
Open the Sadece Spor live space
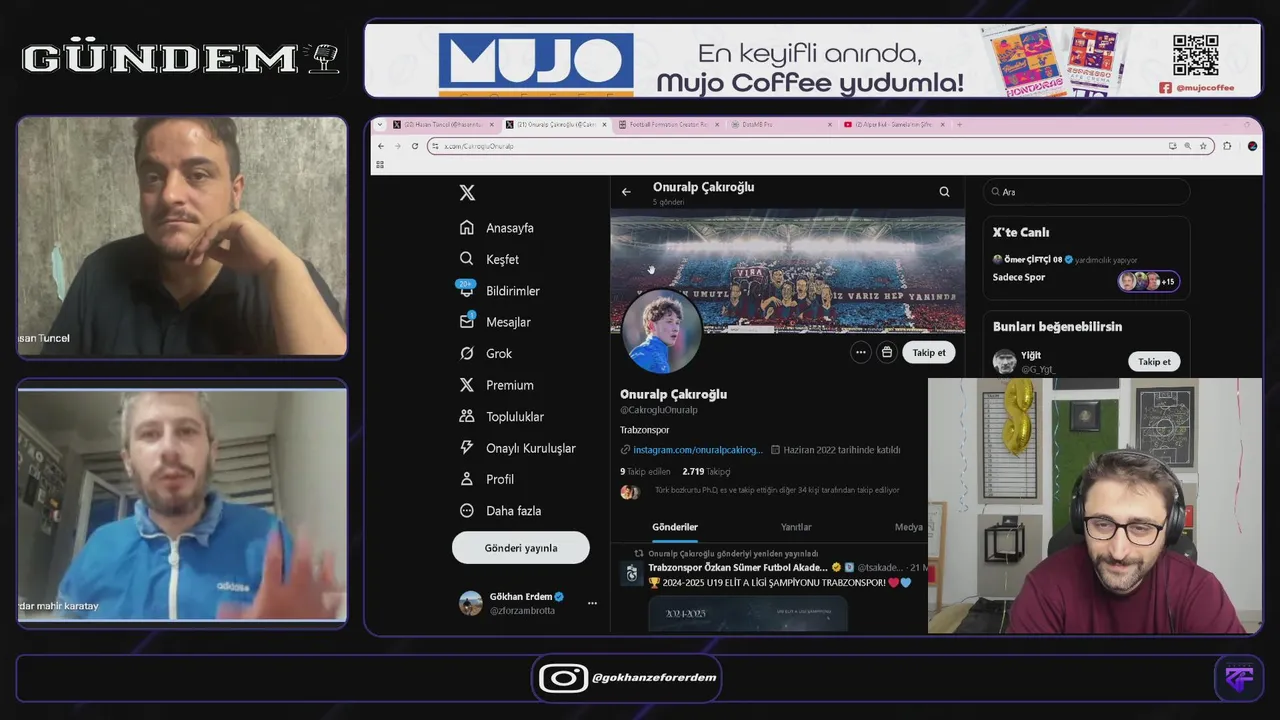1019,277
